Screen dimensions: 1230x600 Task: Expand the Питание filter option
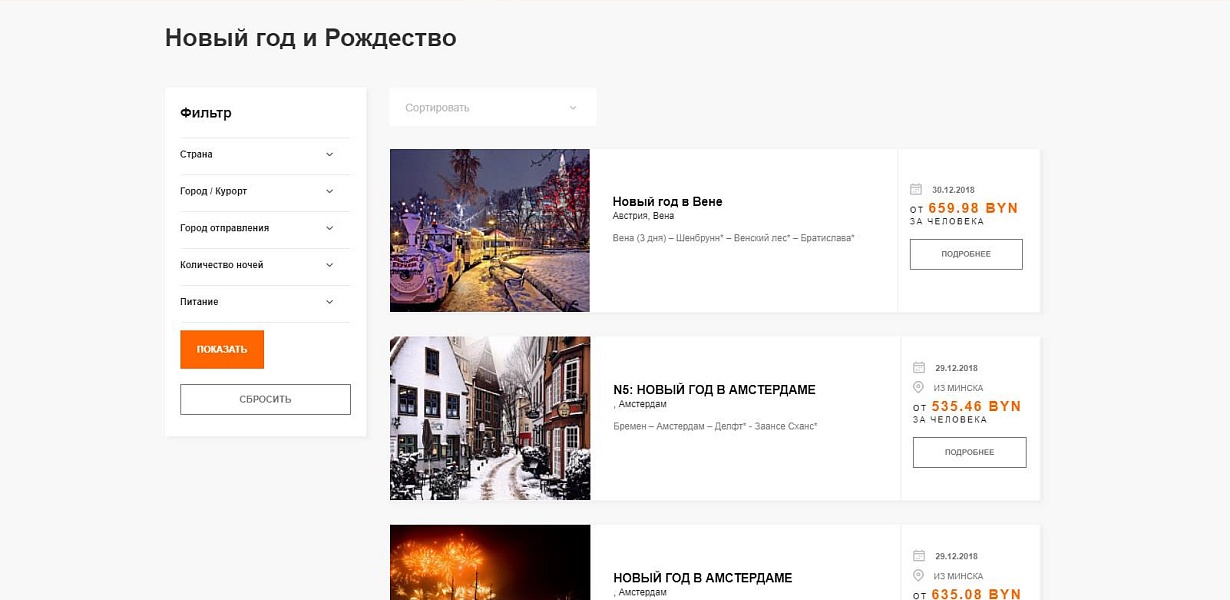(x=265, y=302)
